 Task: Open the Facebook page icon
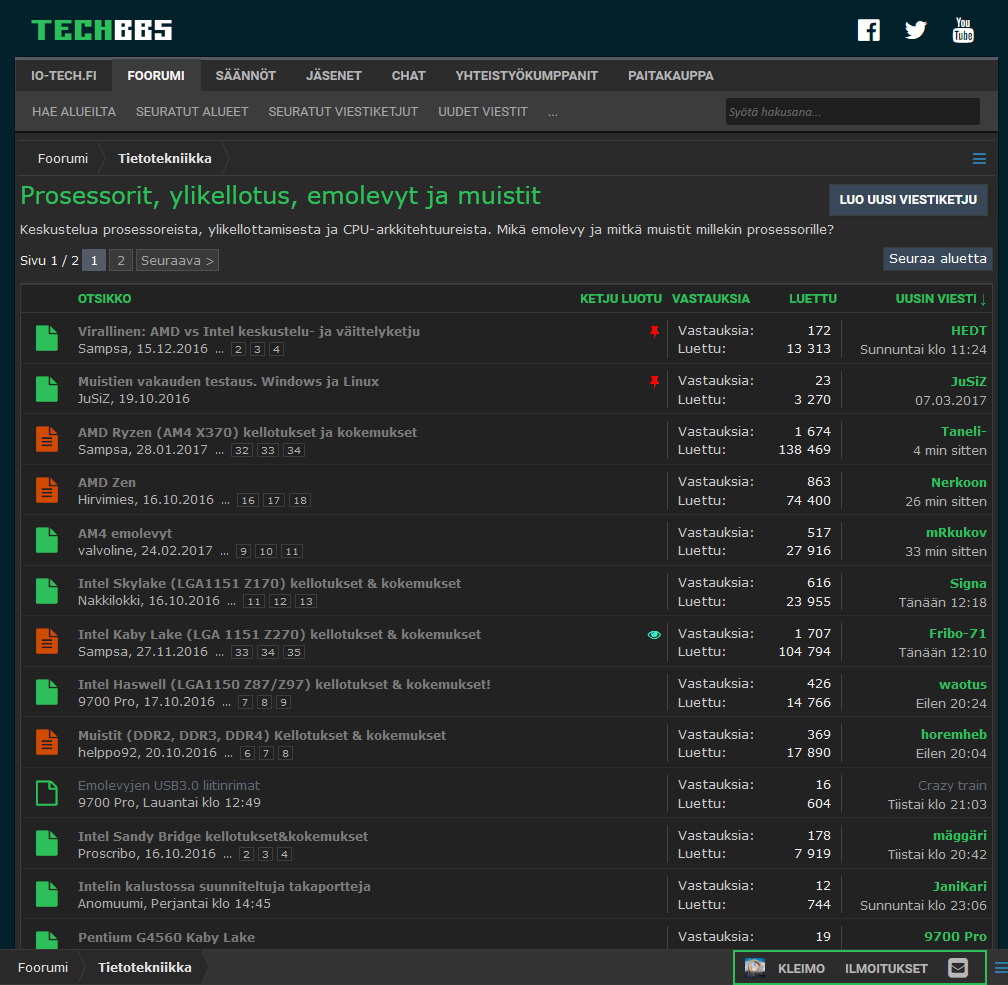(868, 30)
